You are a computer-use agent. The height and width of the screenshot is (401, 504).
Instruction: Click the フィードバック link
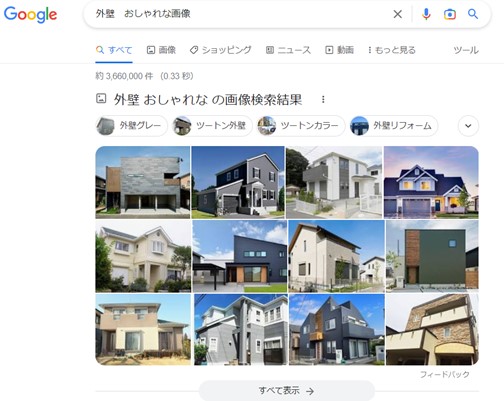pyautogui.click(x=445, y=374)
